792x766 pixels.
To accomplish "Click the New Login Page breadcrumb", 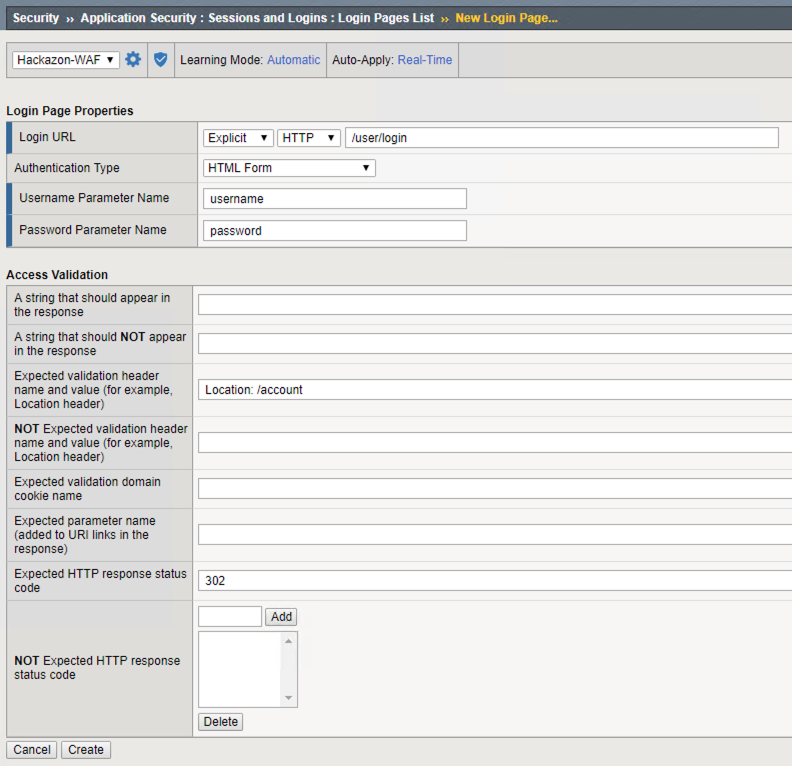I will tap(506, 18).
